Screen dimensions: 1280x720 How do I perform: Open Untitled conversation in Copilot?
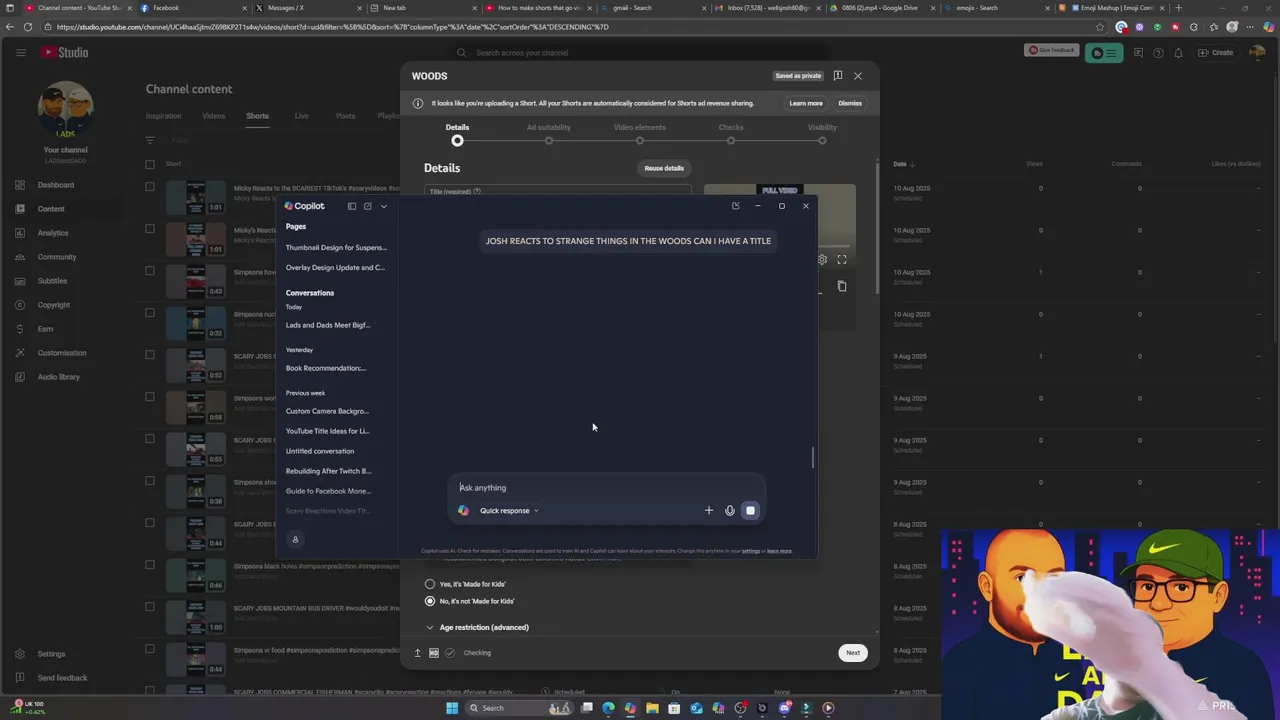click(320, 451)
